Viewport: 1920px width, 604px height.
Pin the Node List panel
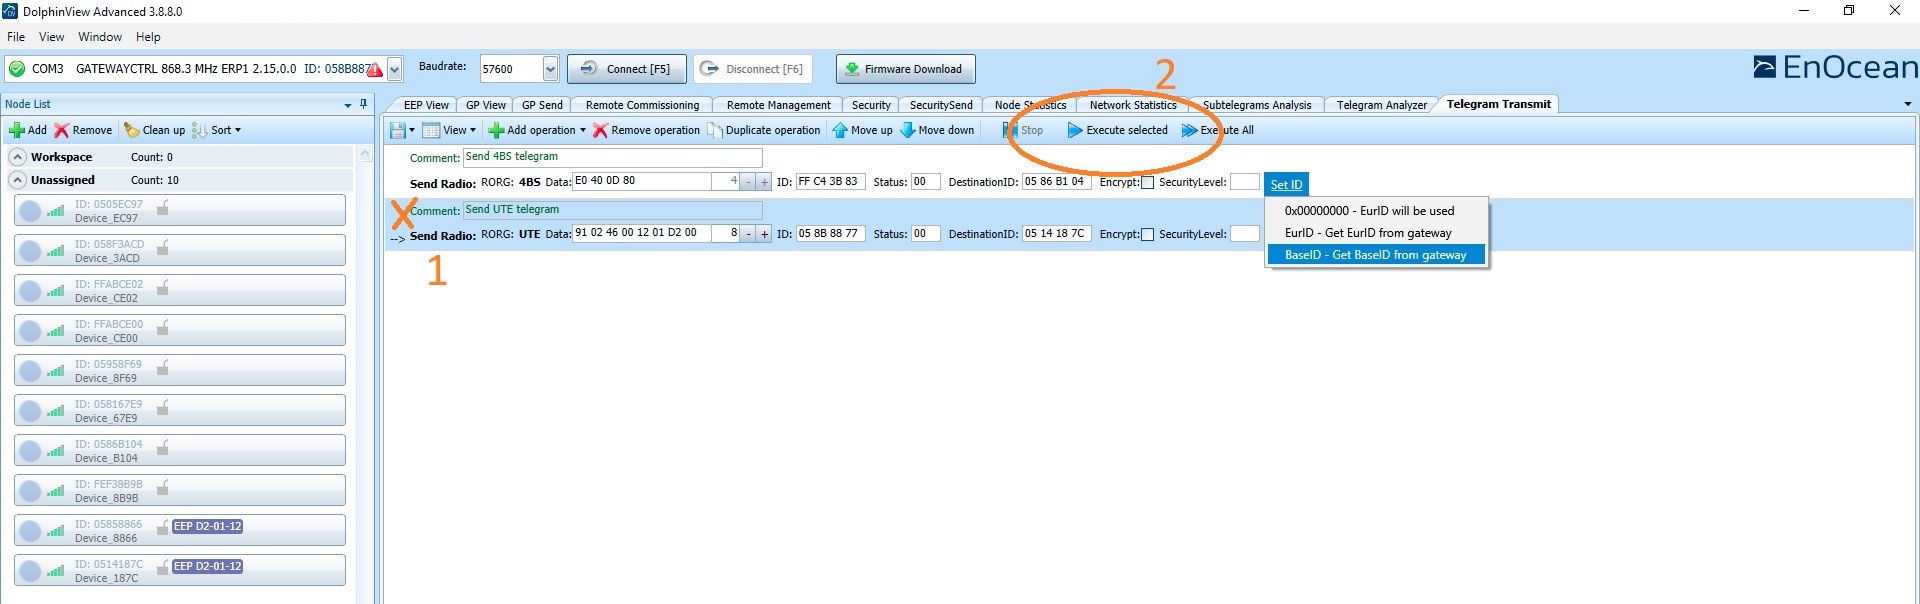point(363,104)
